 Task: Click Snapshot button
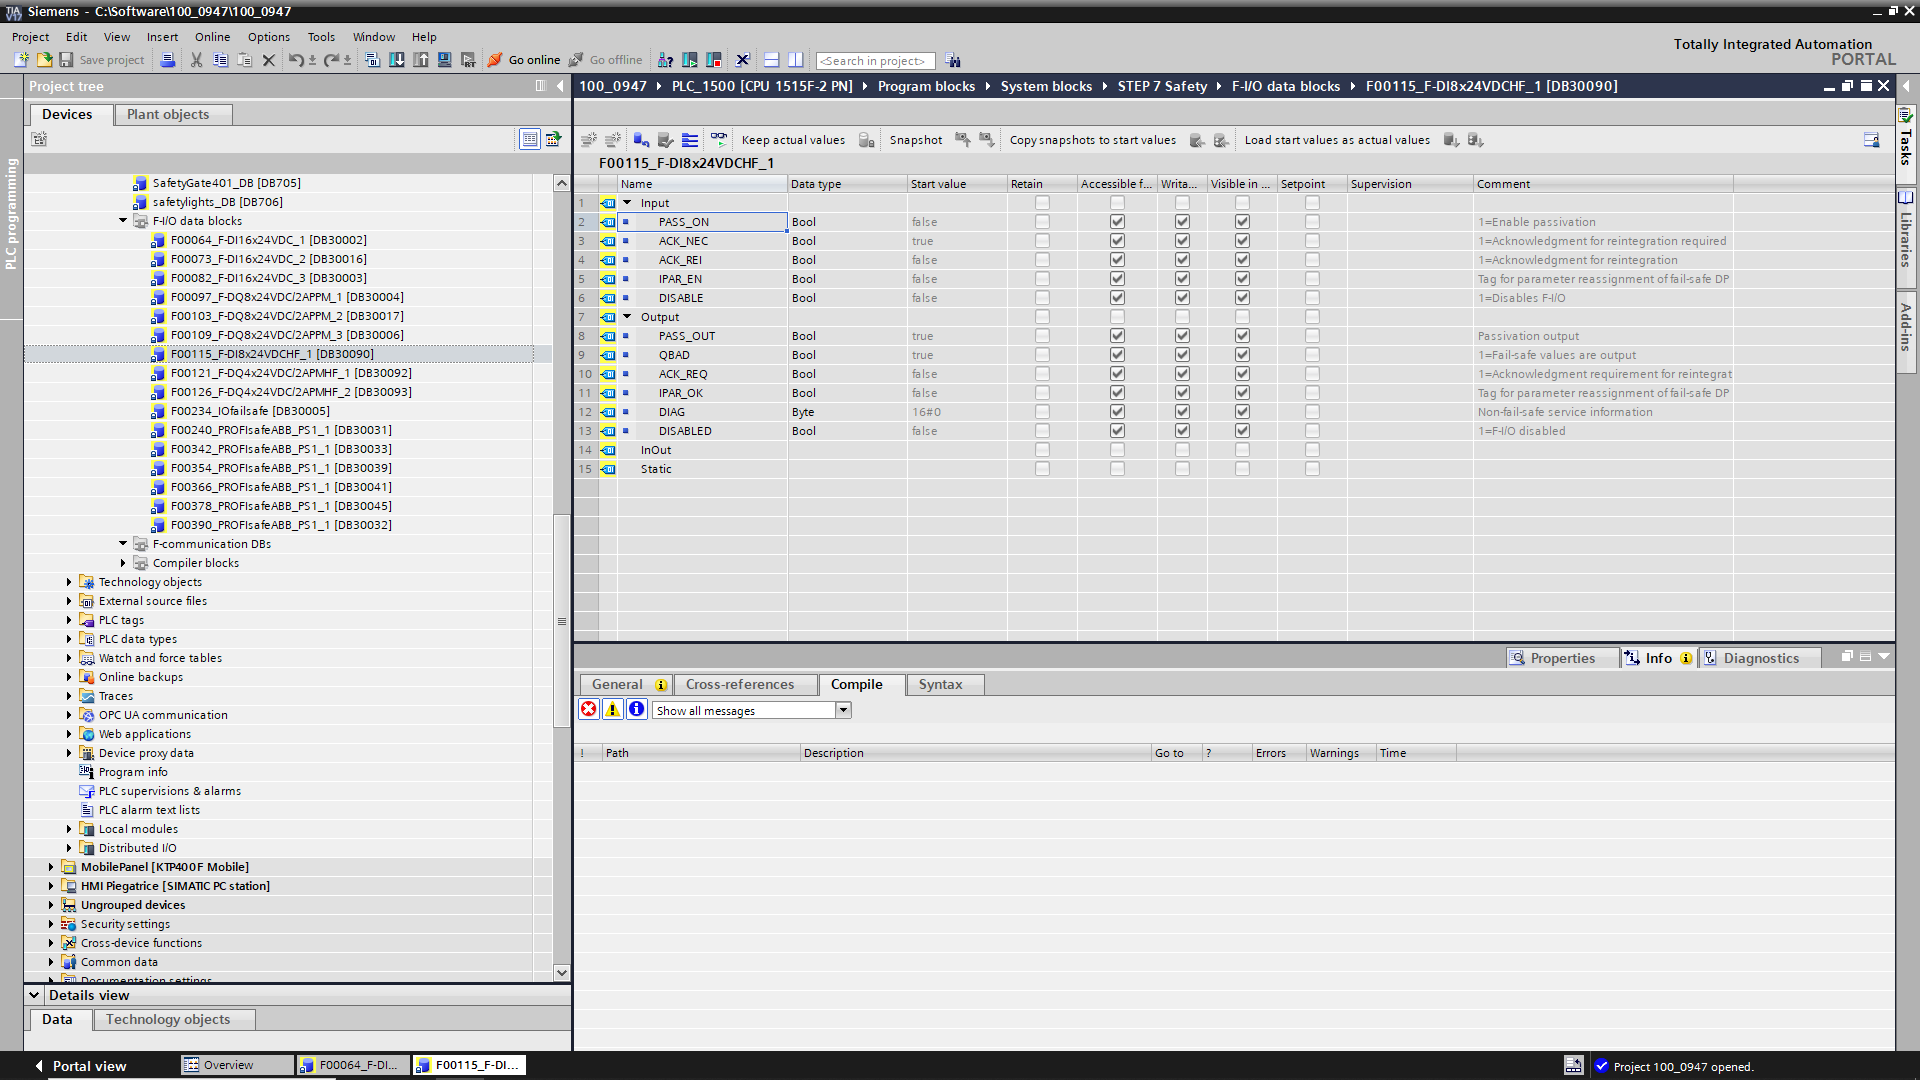(x=916, y=140)
